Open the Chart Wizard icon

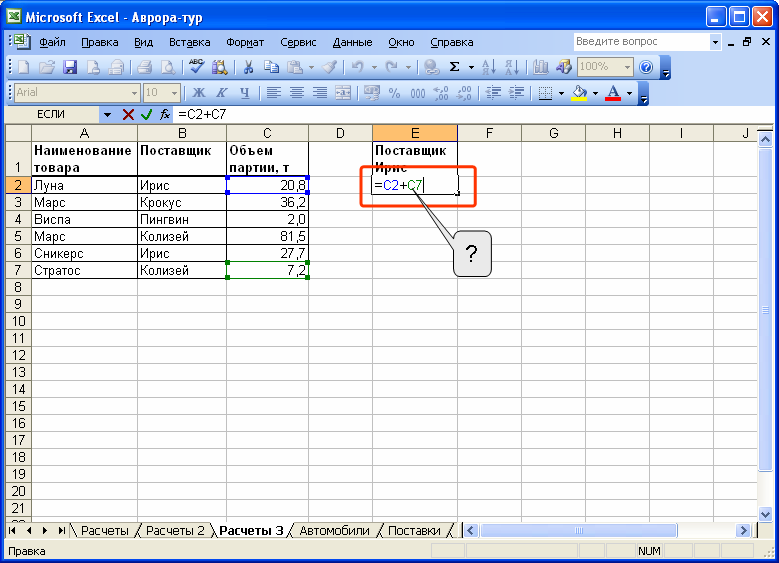point(541,67)
